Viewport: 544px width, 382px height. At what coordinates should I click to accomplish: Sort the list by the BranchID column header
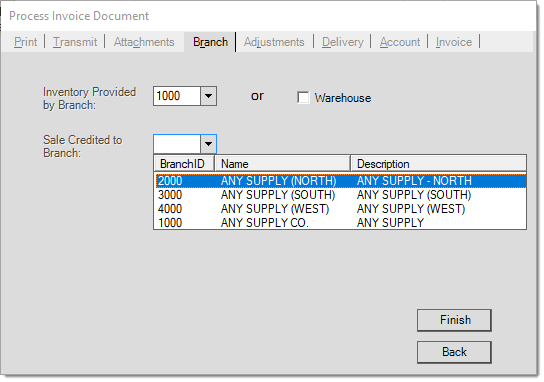coord(184,164)
